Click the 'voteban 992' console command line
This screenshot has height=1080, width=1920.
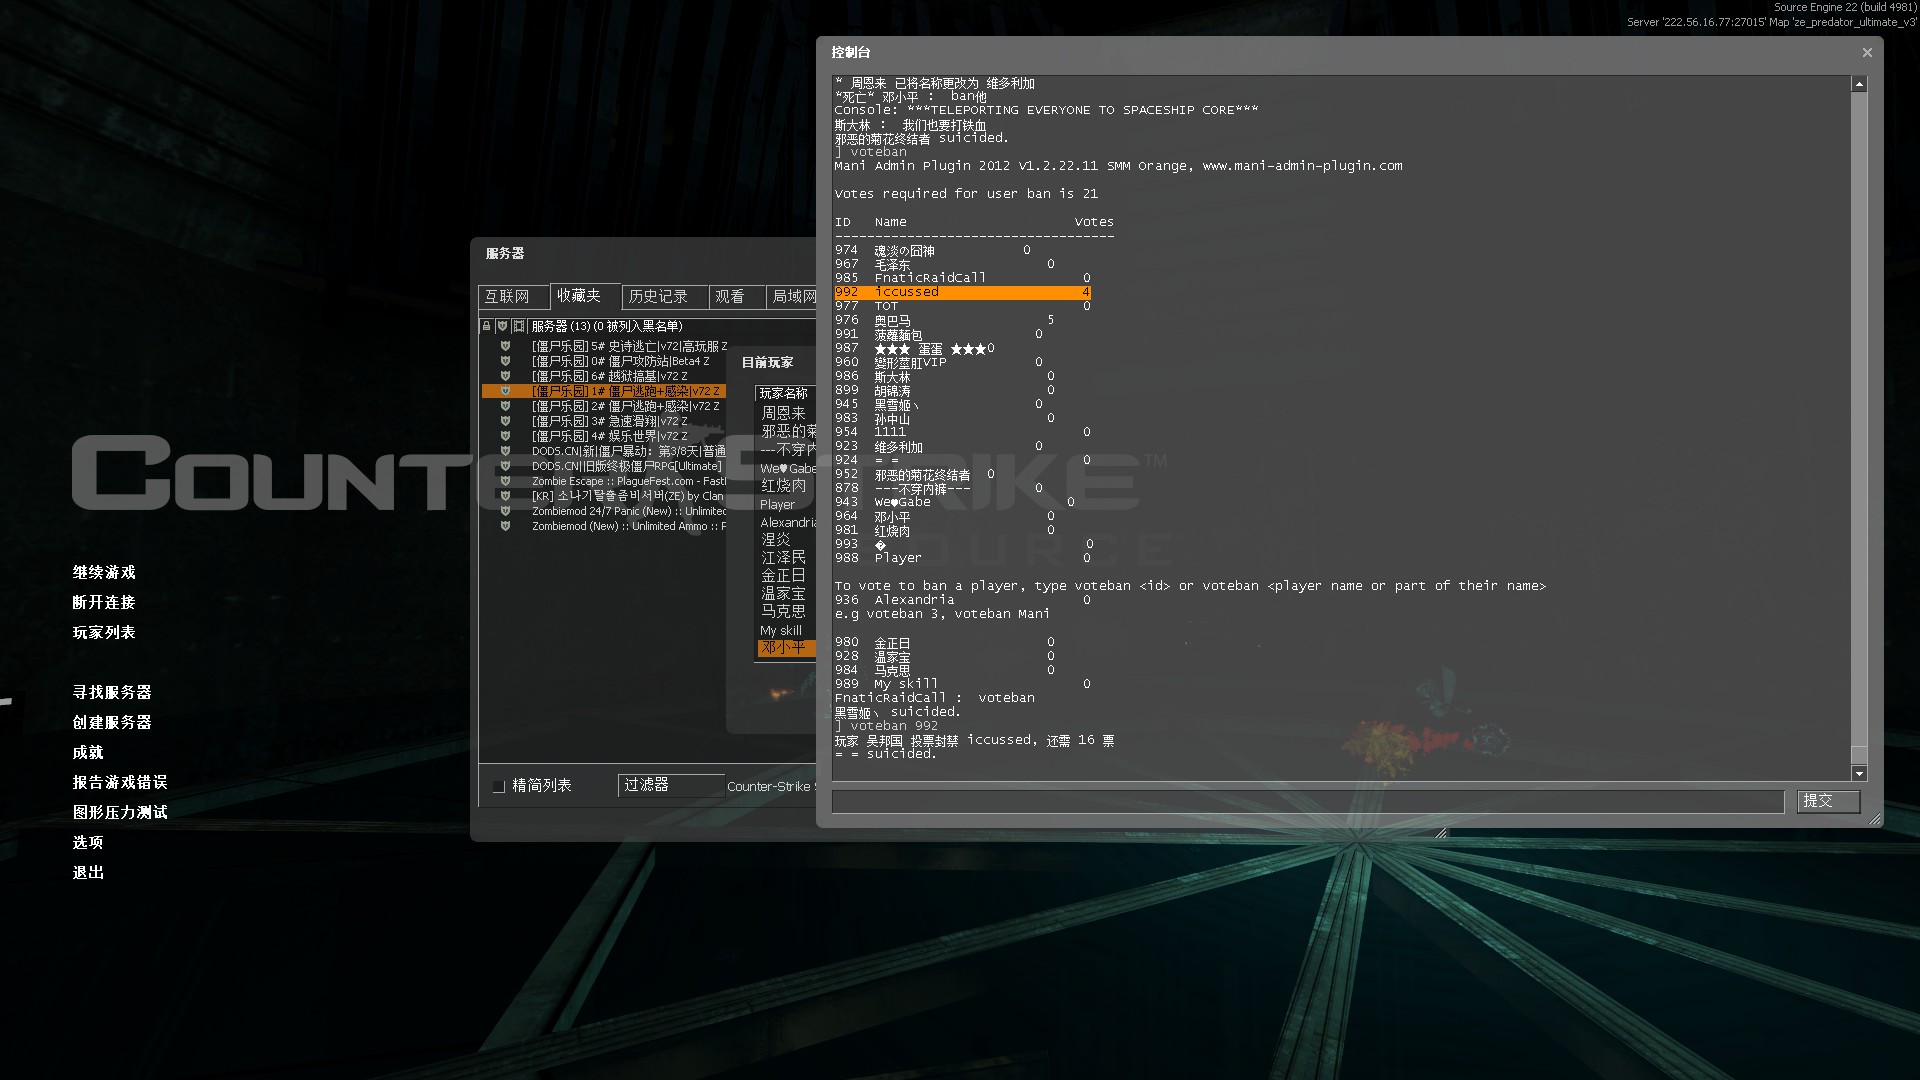[x=886, y=726]
